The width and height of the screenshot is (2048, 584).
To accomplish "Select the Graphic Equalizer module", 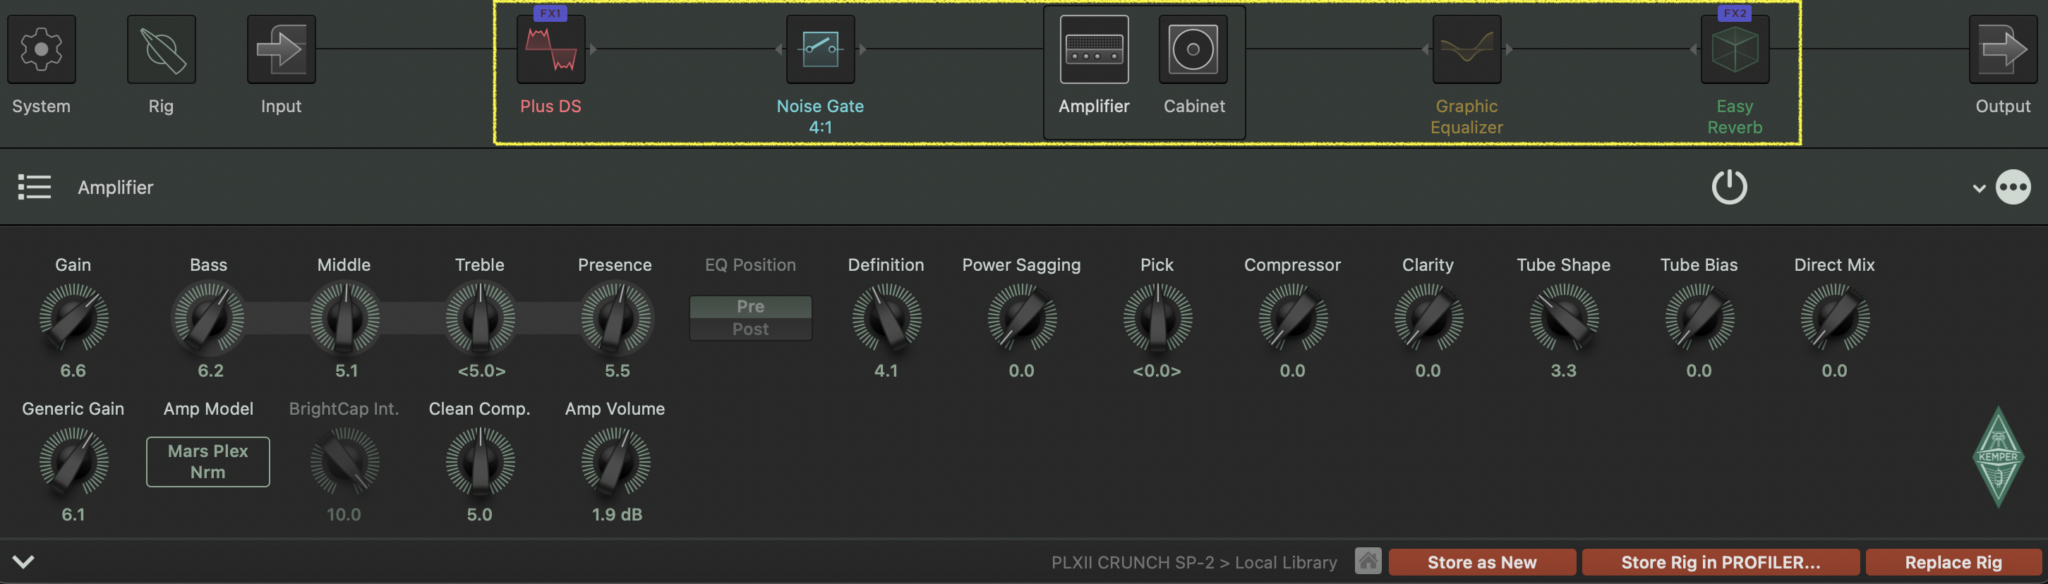I will (1467, 49).
